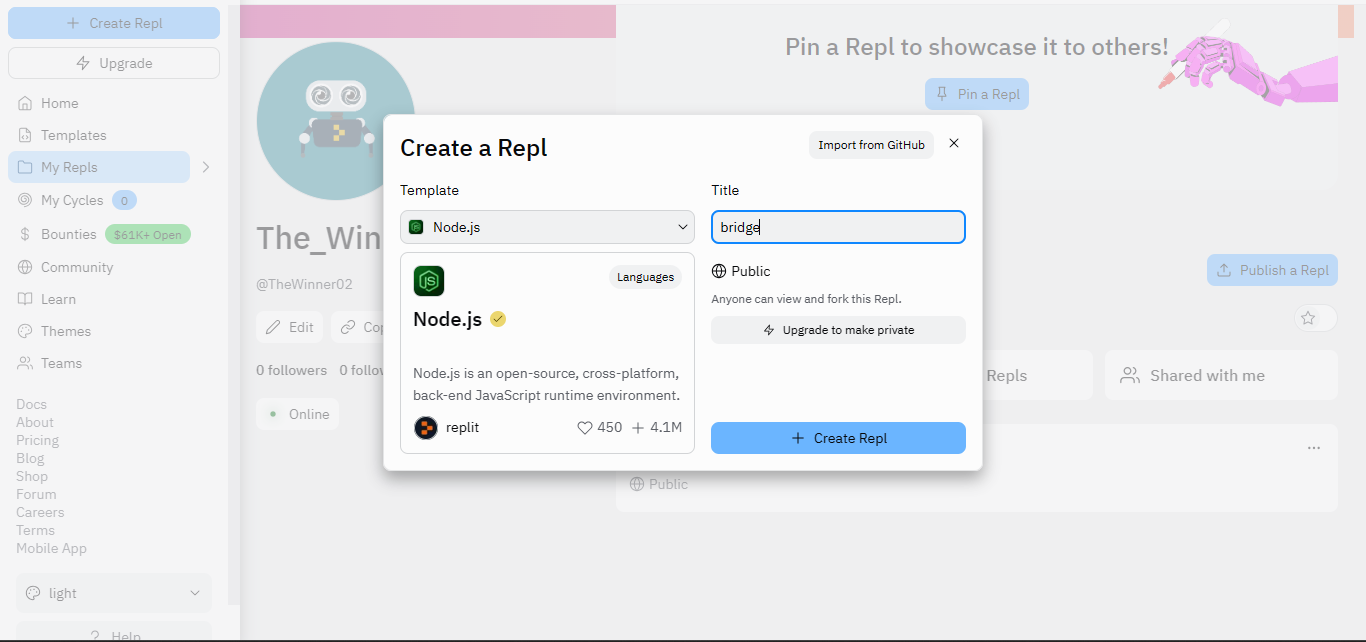Open the Template Node.js dropdown

coord(547,227)
